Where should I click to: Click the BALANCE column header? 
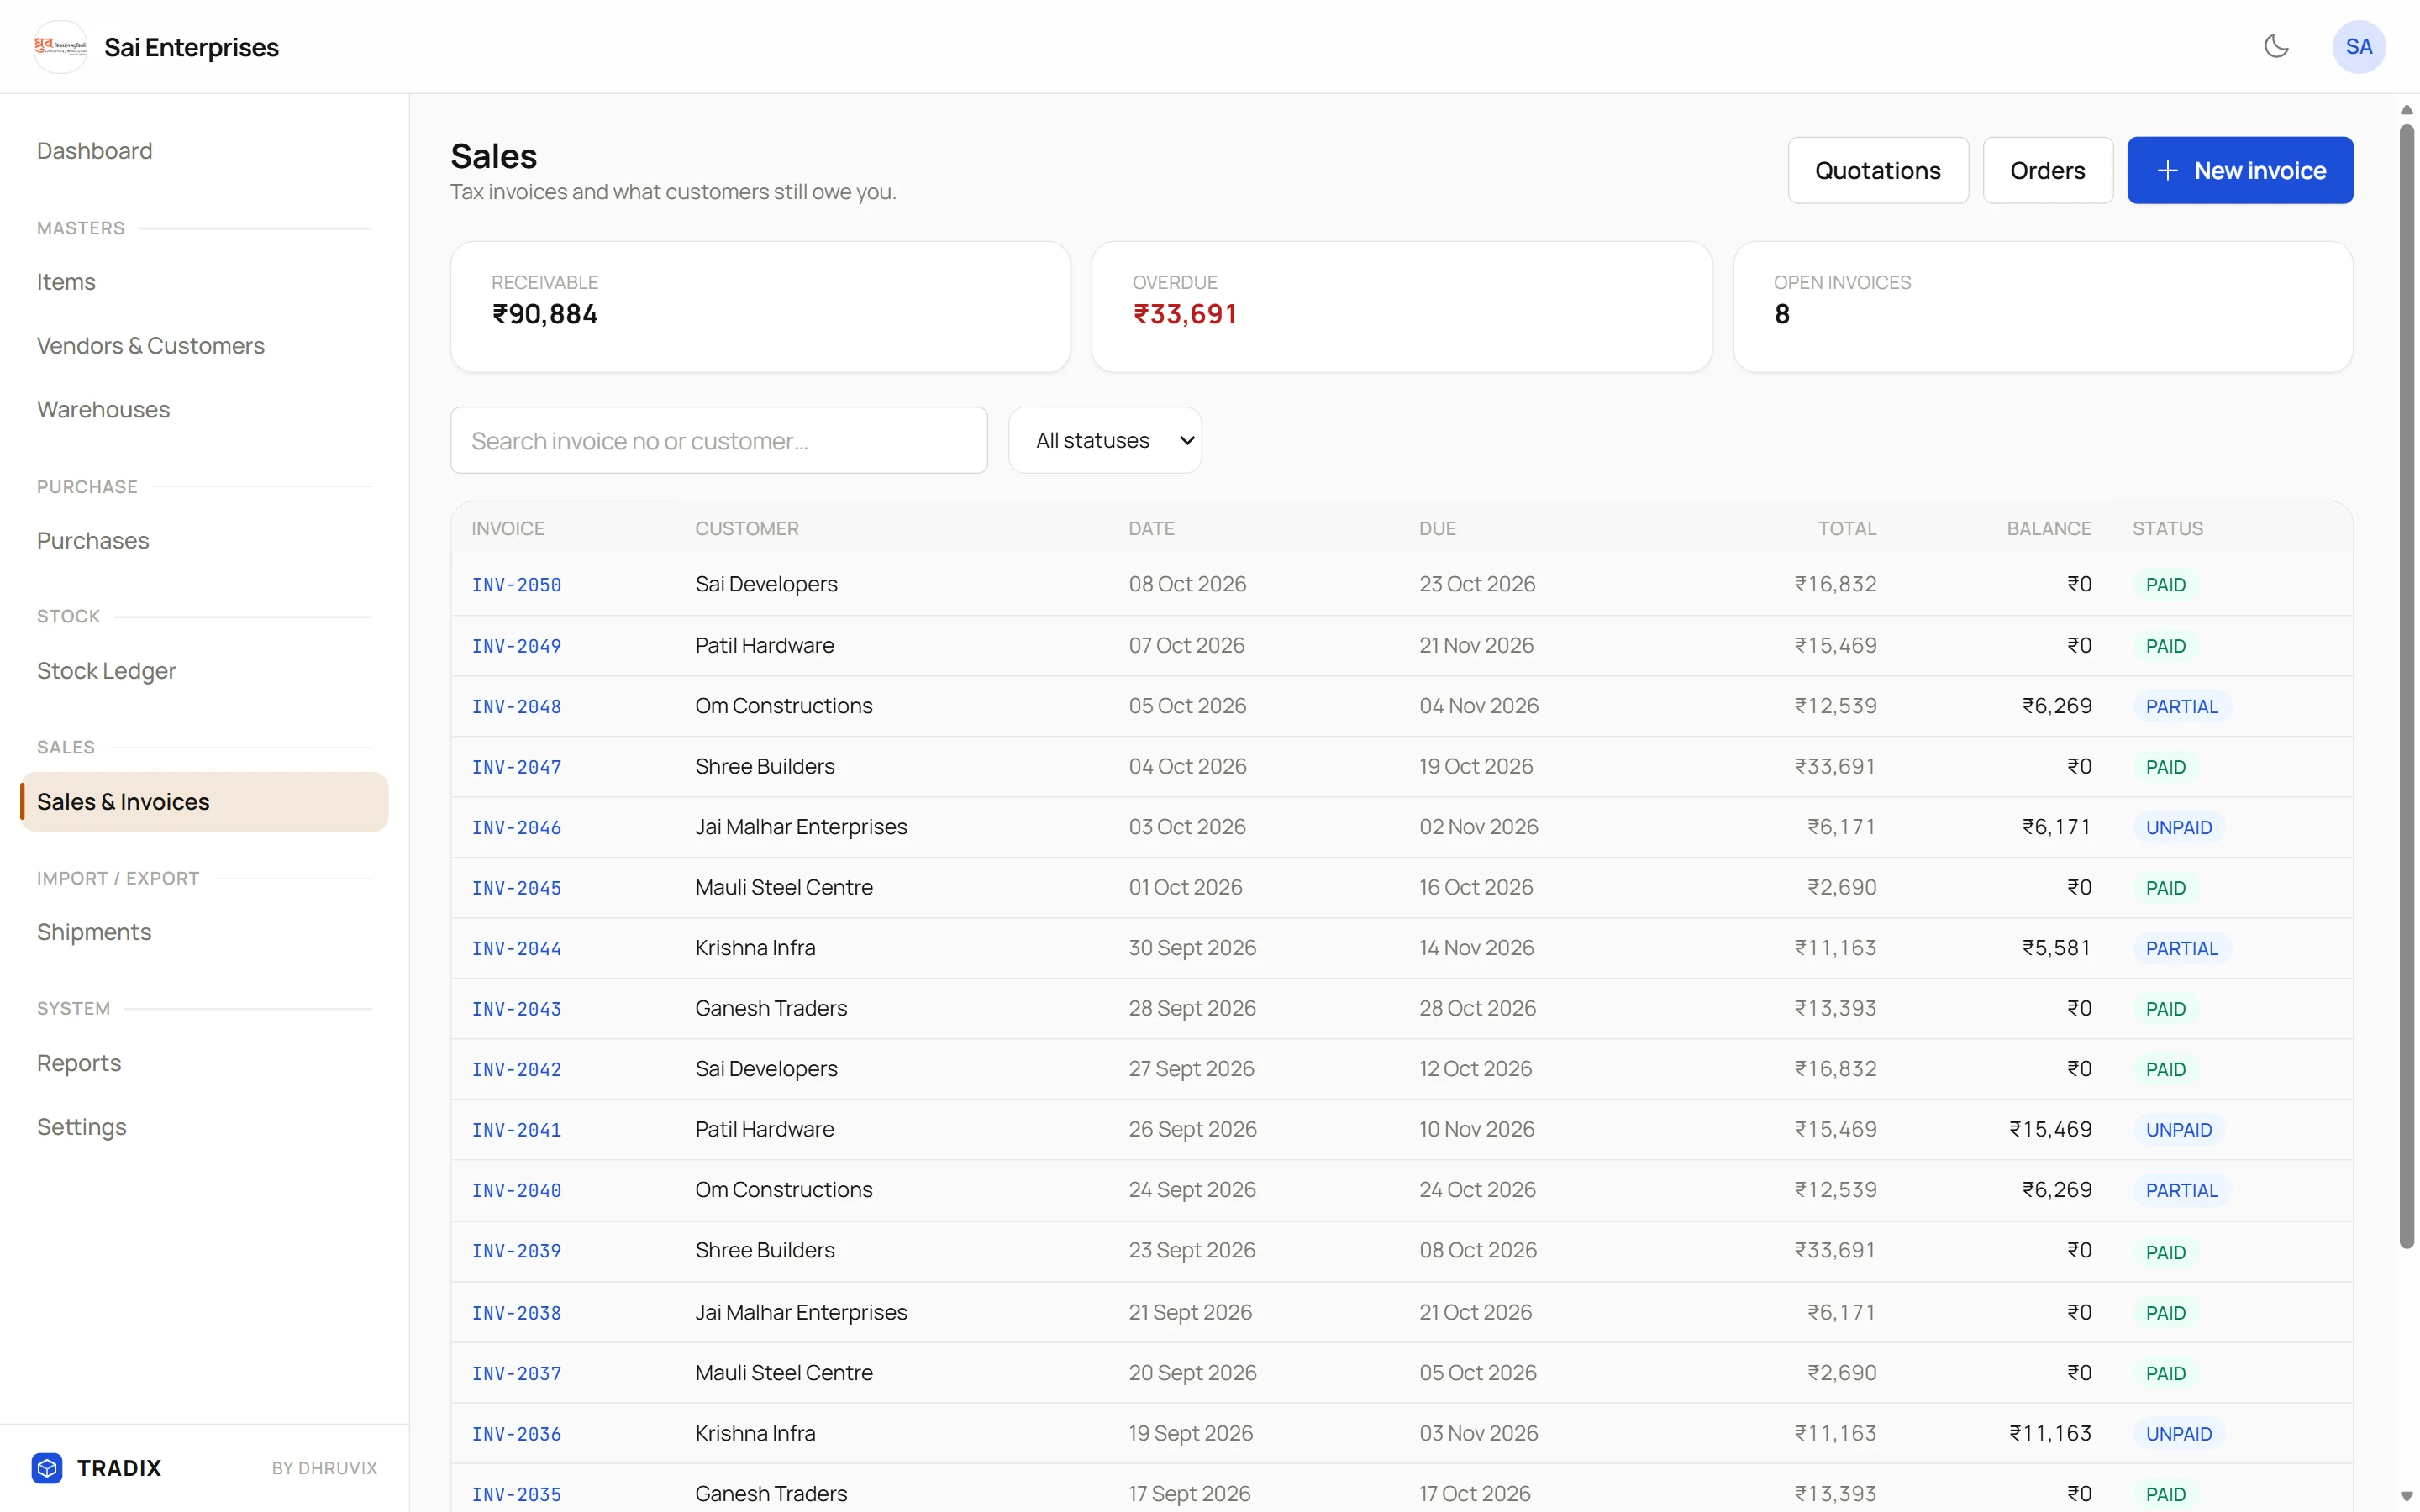(2048, 529)
